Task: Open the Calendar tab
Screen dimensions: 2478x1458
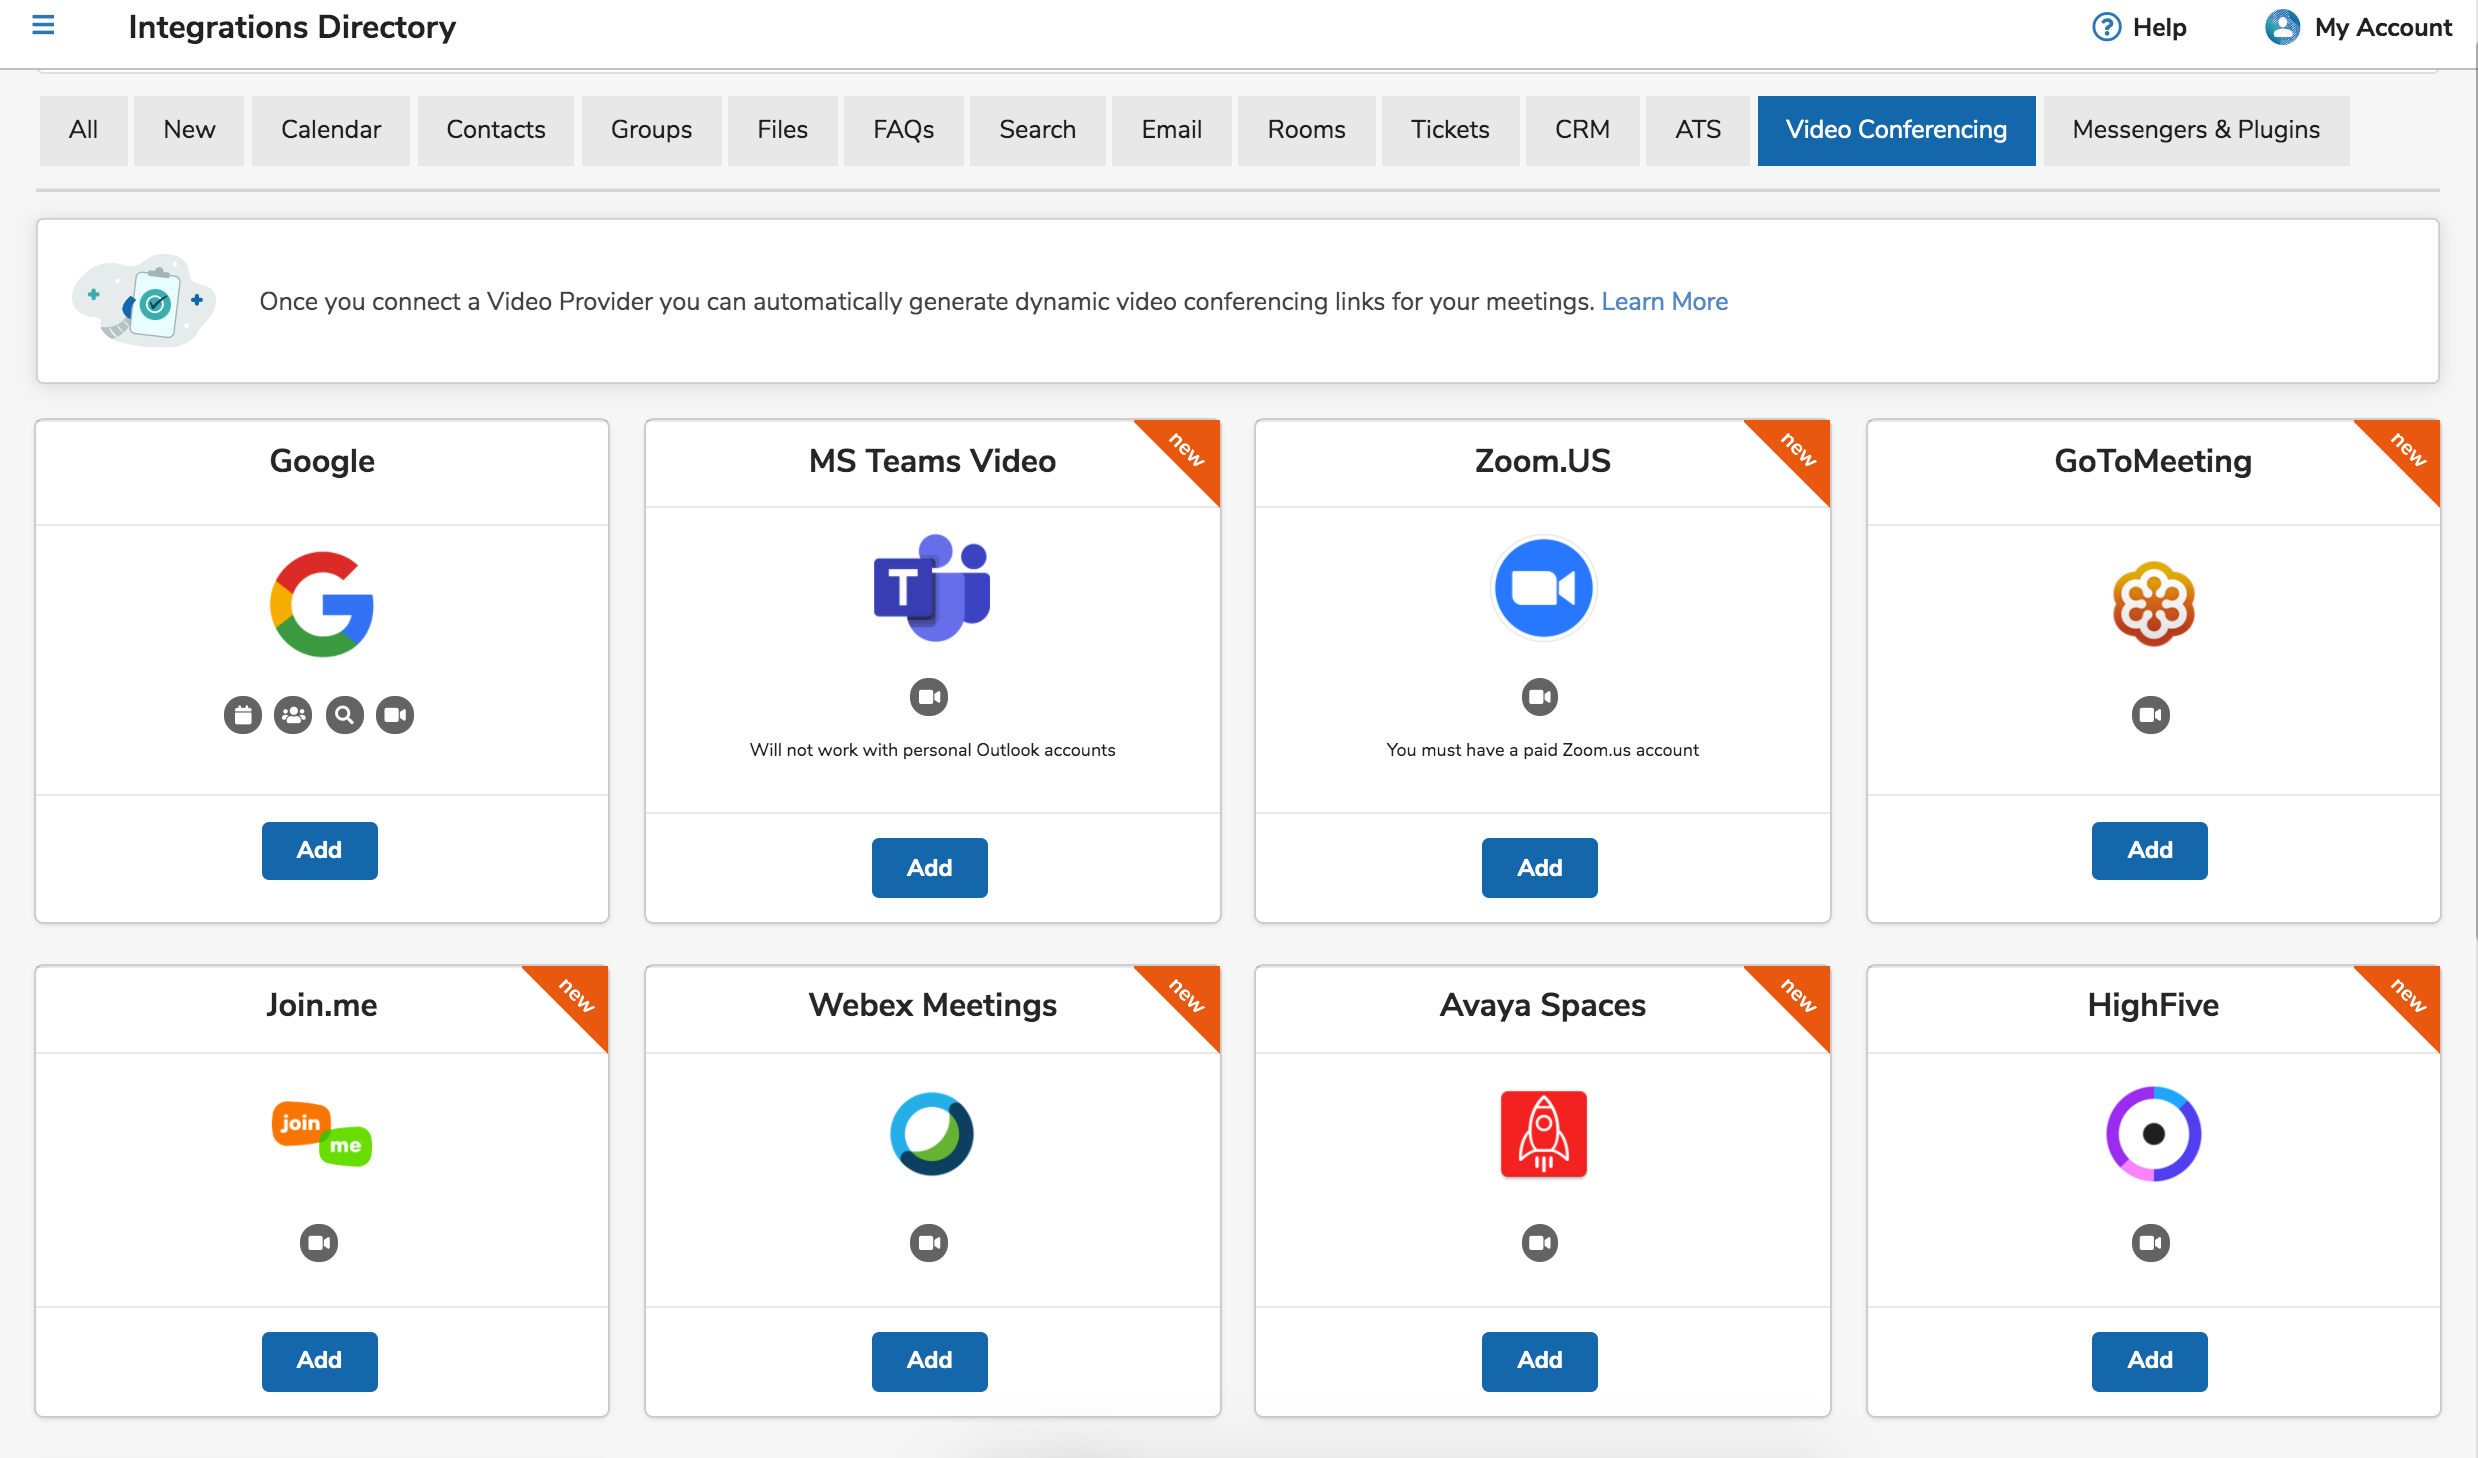Action: pos(331,130)
